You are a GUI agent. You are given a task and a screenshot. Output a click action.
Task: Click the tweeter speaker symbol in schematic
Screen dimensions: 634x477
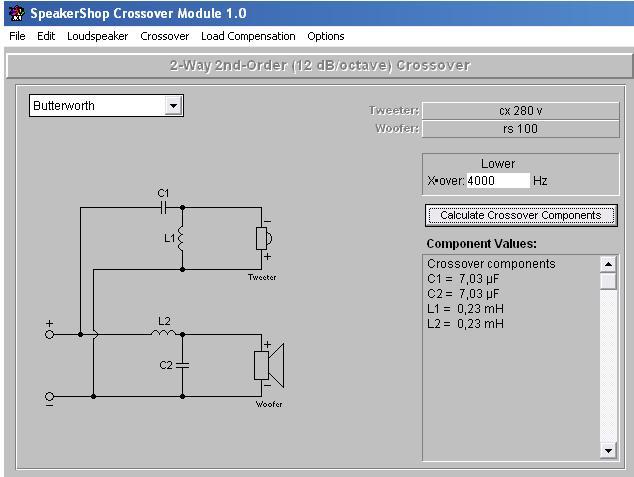[x=264, y=238]
